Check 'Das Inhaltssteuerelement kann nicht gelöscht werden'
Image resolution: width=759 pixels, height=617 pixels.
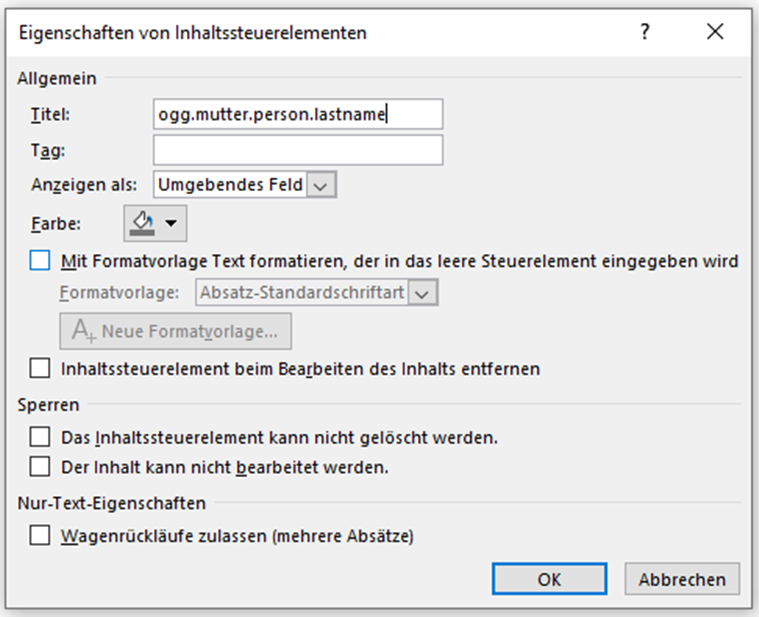click(40, 437)
